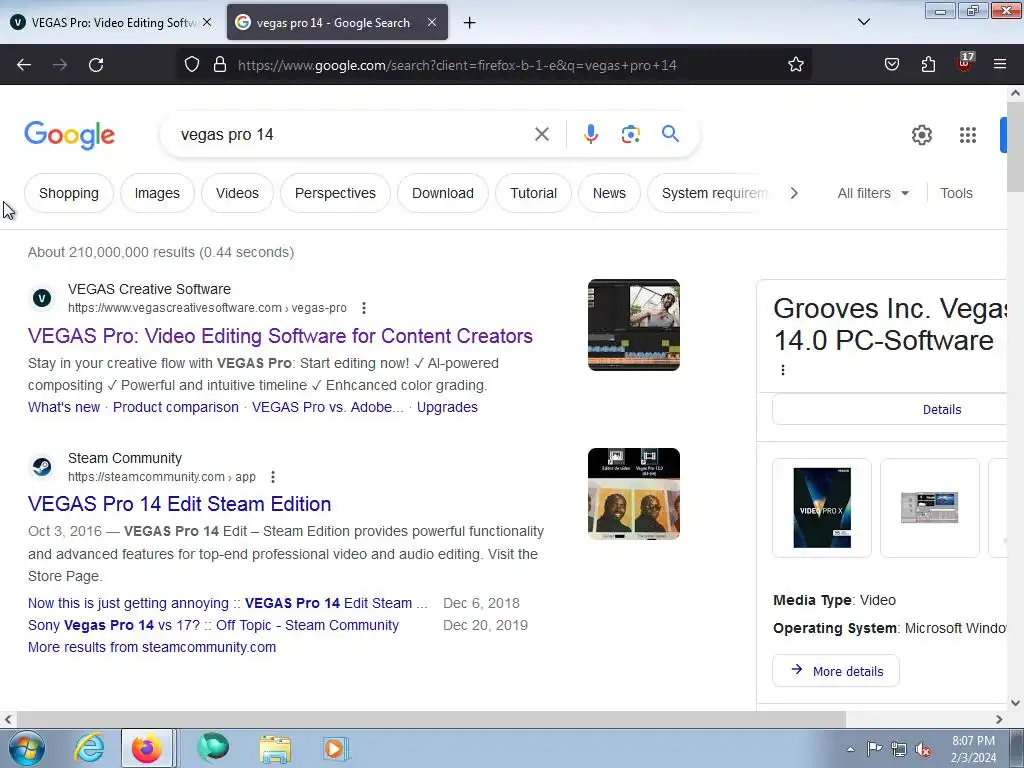Open Now this is just getting annoying thread

pyautogui.click(x=227, y=603)
